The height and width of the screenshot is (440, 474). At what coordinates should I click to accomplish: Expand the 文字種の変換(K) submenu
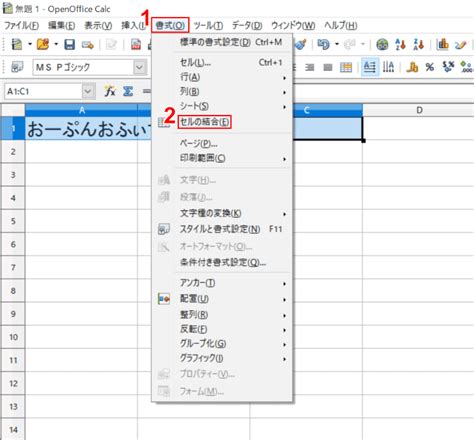(x=222, y=213)
